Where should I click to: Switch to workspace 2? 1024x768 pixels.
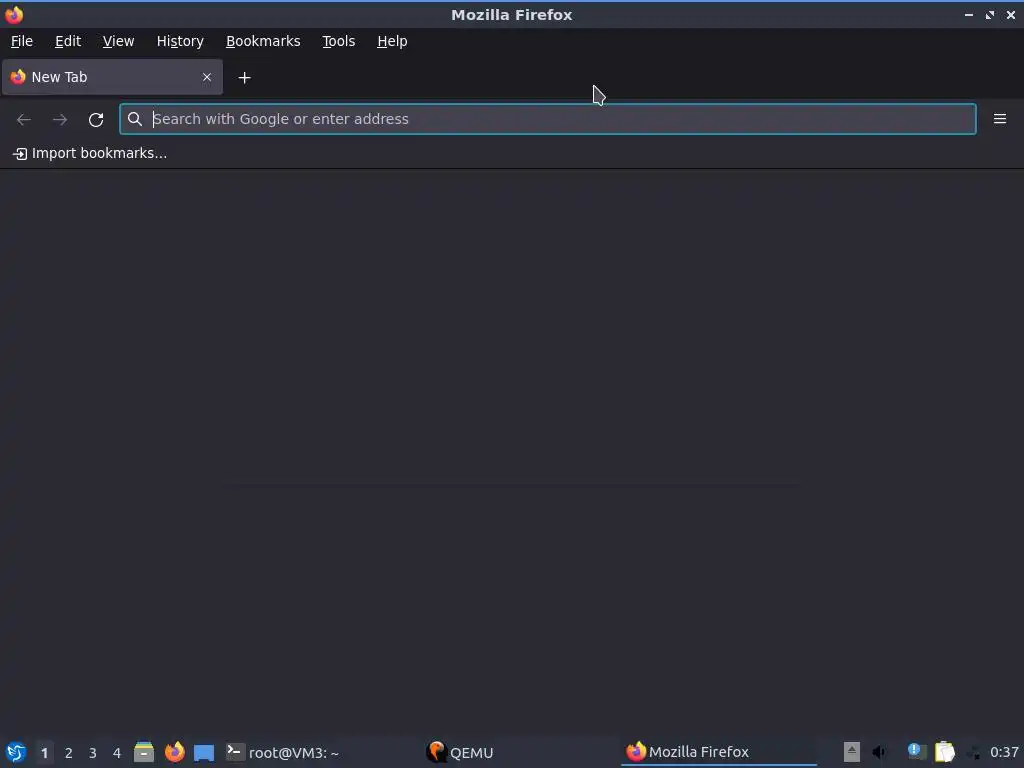[69, 753]
